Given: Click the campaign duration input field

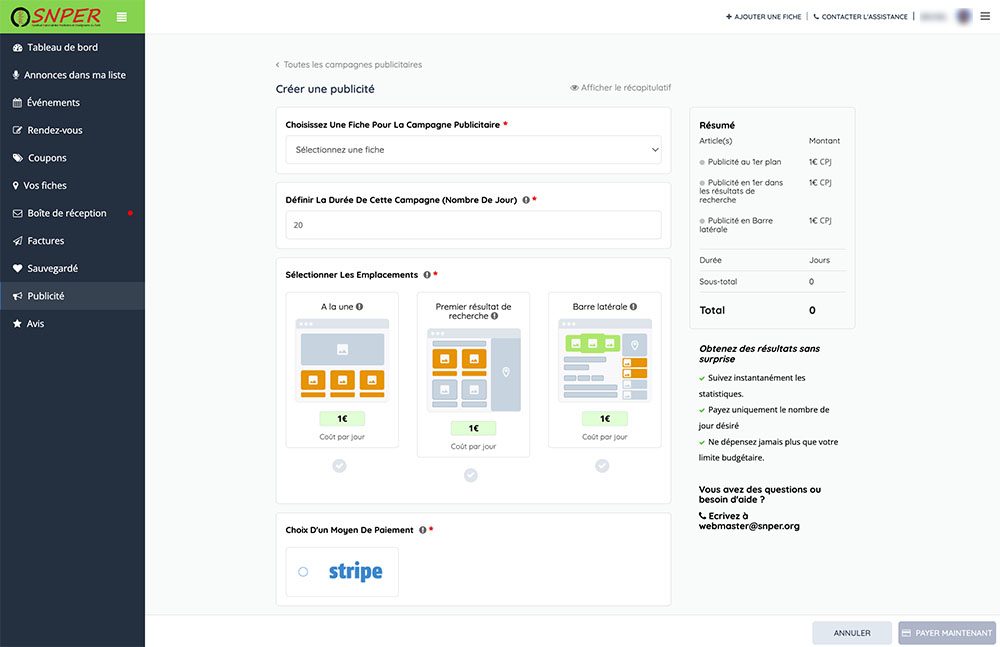Looking at the screenshot, I should [x=473, y=225].
